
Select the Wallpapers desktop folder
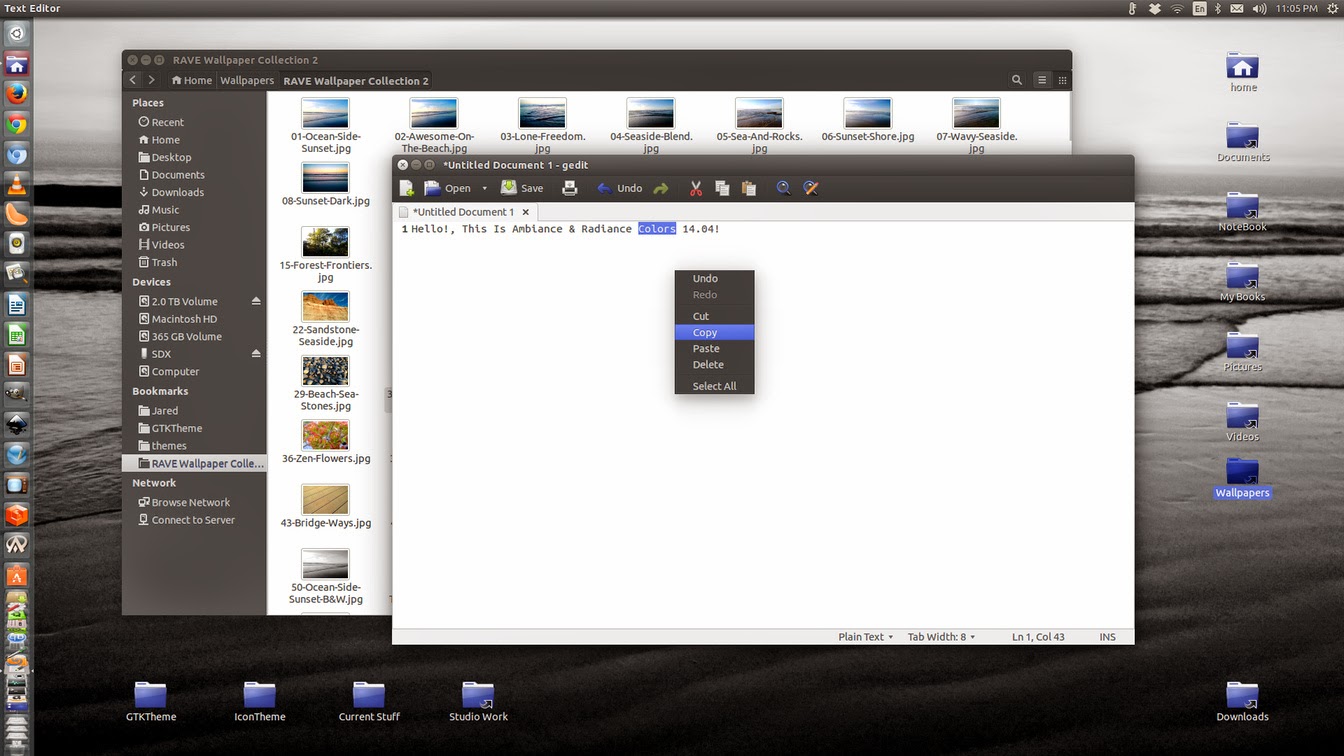(x=1242, y=477)
